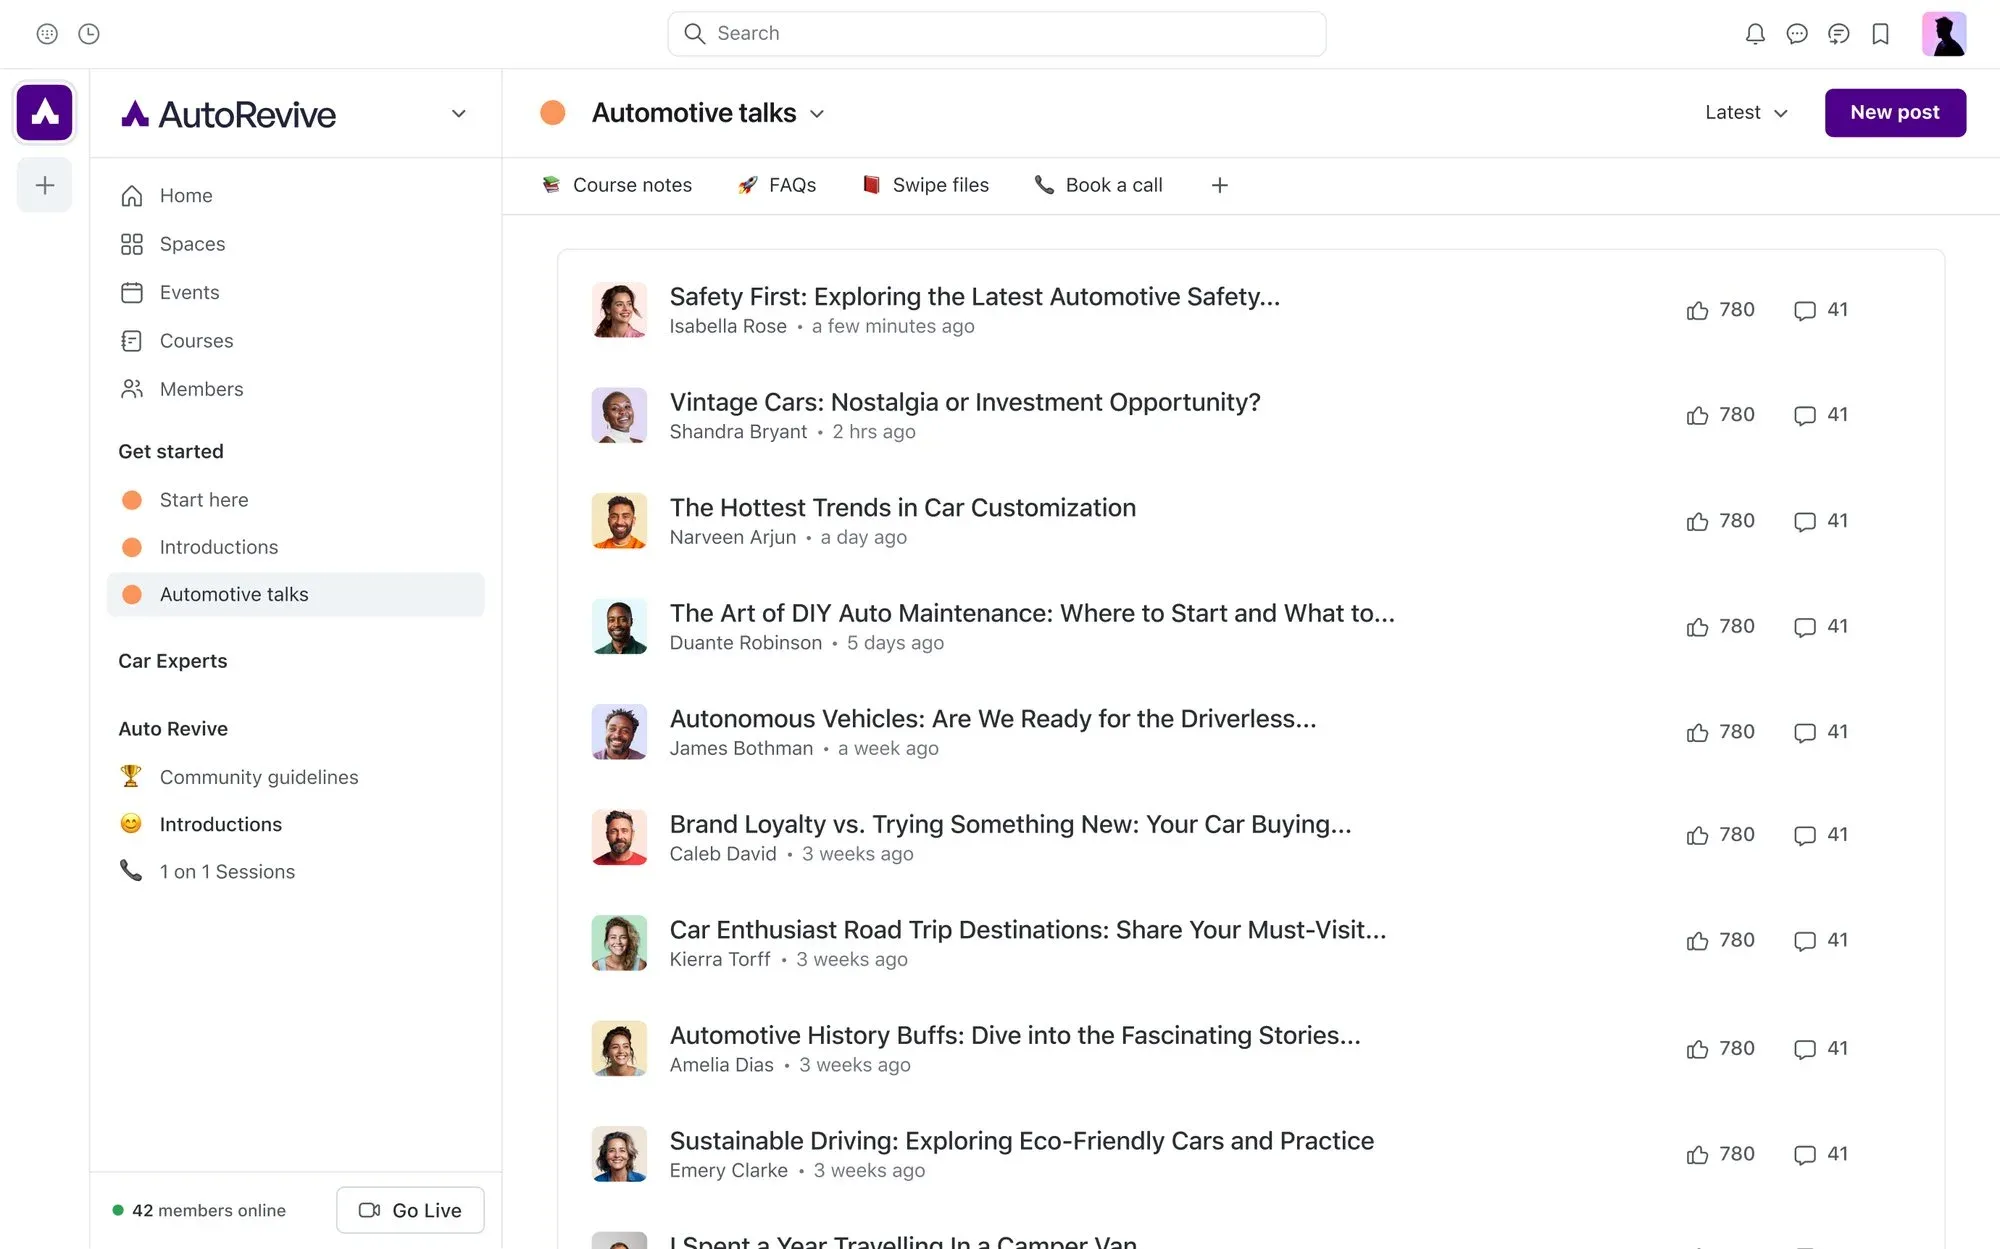Open Events from the sidebar icon
Viewport: 2000px width, 1249px height.
click(132, 292)
